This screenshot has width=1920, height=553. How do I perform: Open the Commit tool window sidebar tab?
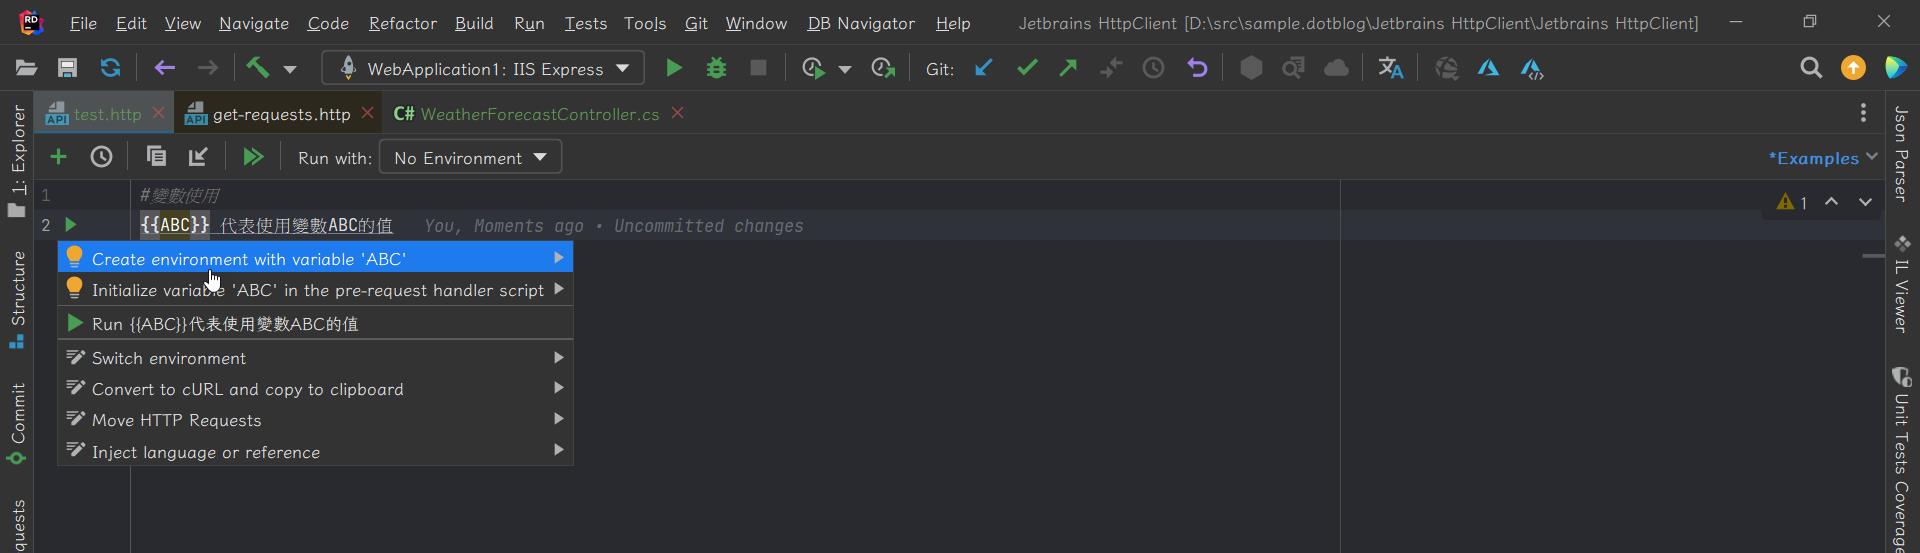click(x=17, y=424)
